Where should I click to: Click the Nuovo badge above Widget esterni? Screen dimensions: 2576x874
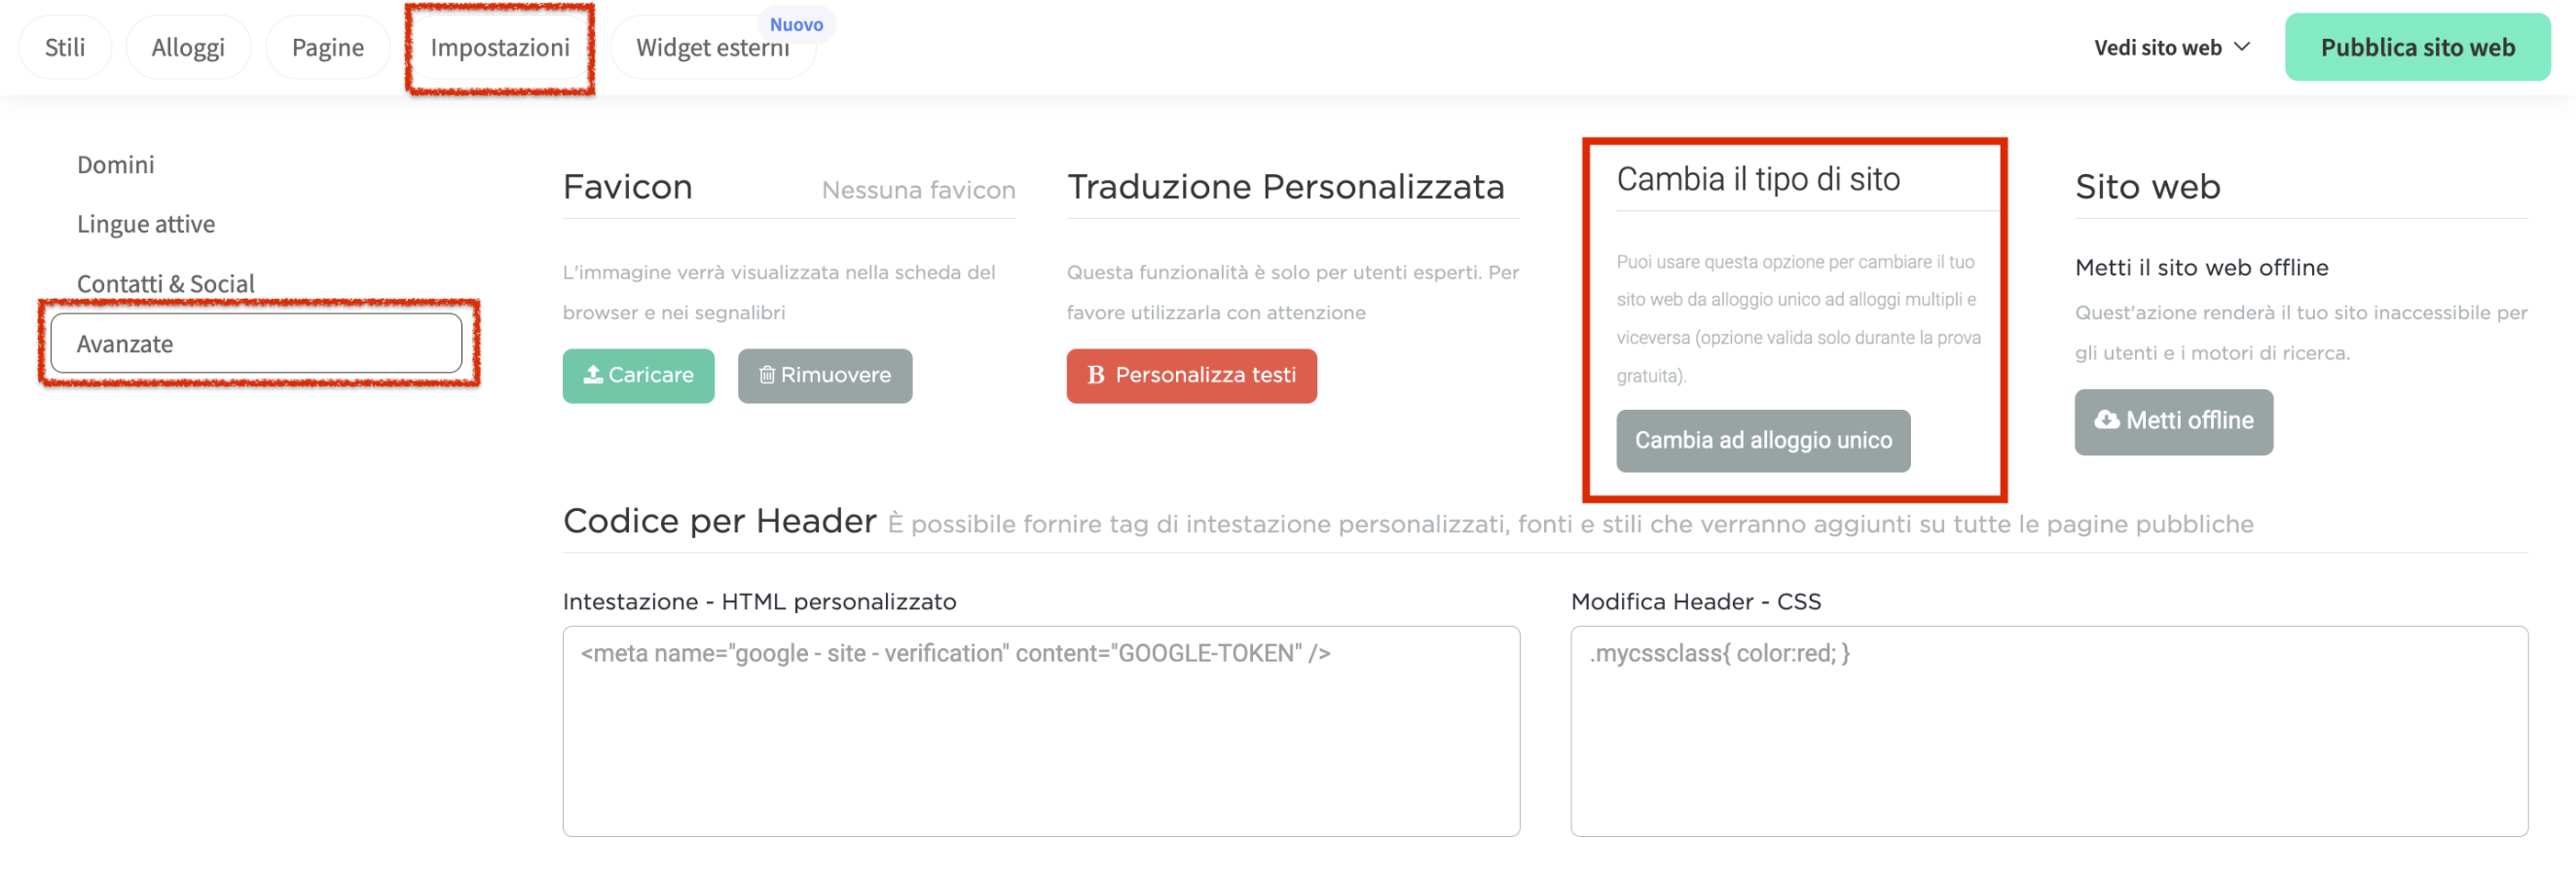tap(796, 24)
